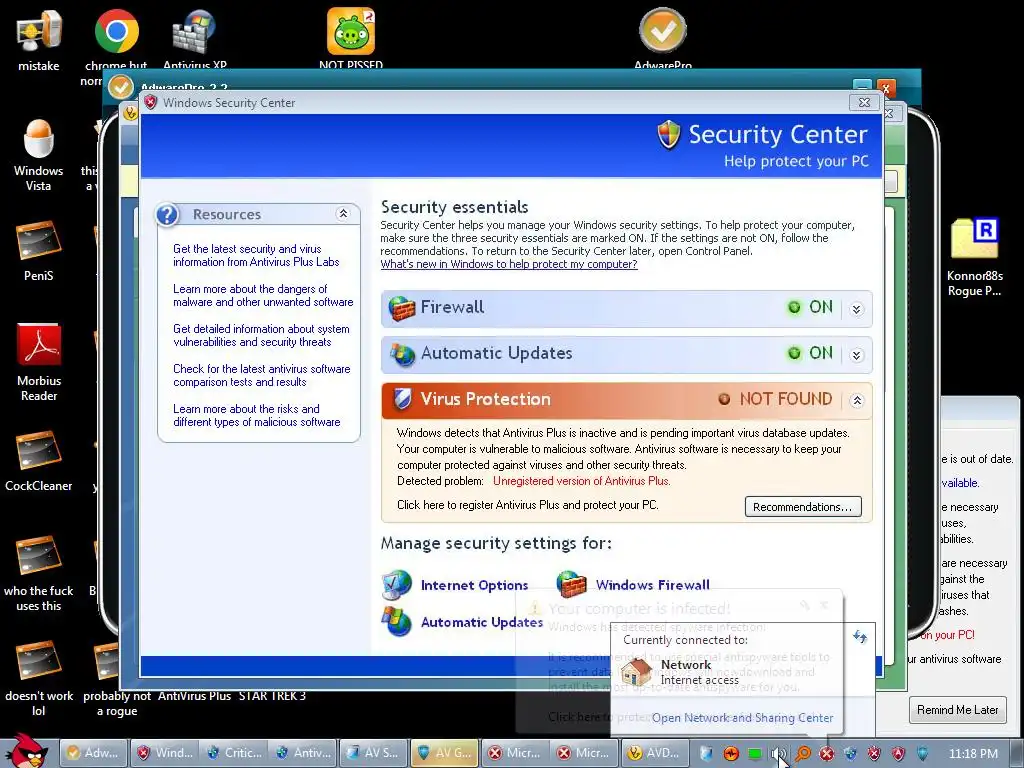Click the network activity icon in popup
The image size is (1024, 768).
click(860, 636)
